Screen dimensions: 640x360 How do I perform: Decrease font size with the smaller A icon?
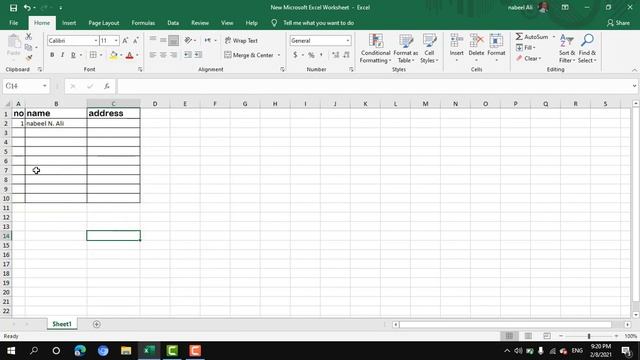136,40
